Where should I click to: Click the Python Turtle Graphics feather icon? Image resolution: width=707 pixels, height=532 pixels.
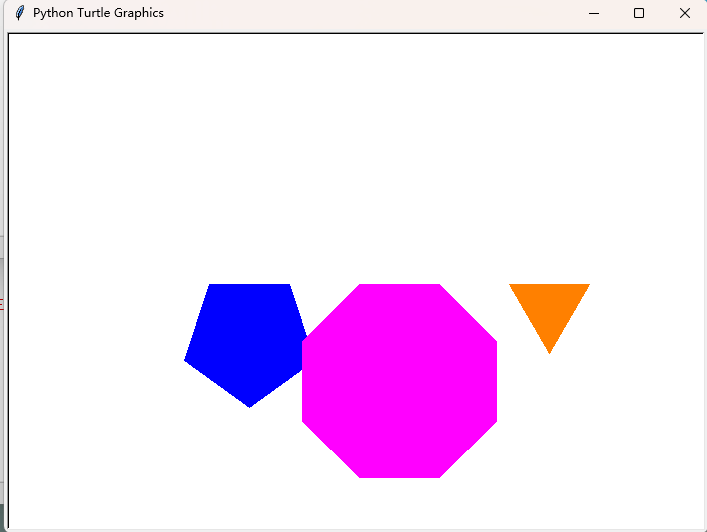19,13
